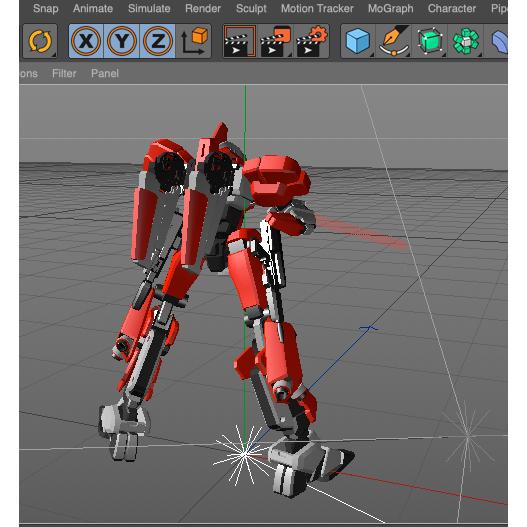Open the Motion Tracker menu

(x=317, y=8)
